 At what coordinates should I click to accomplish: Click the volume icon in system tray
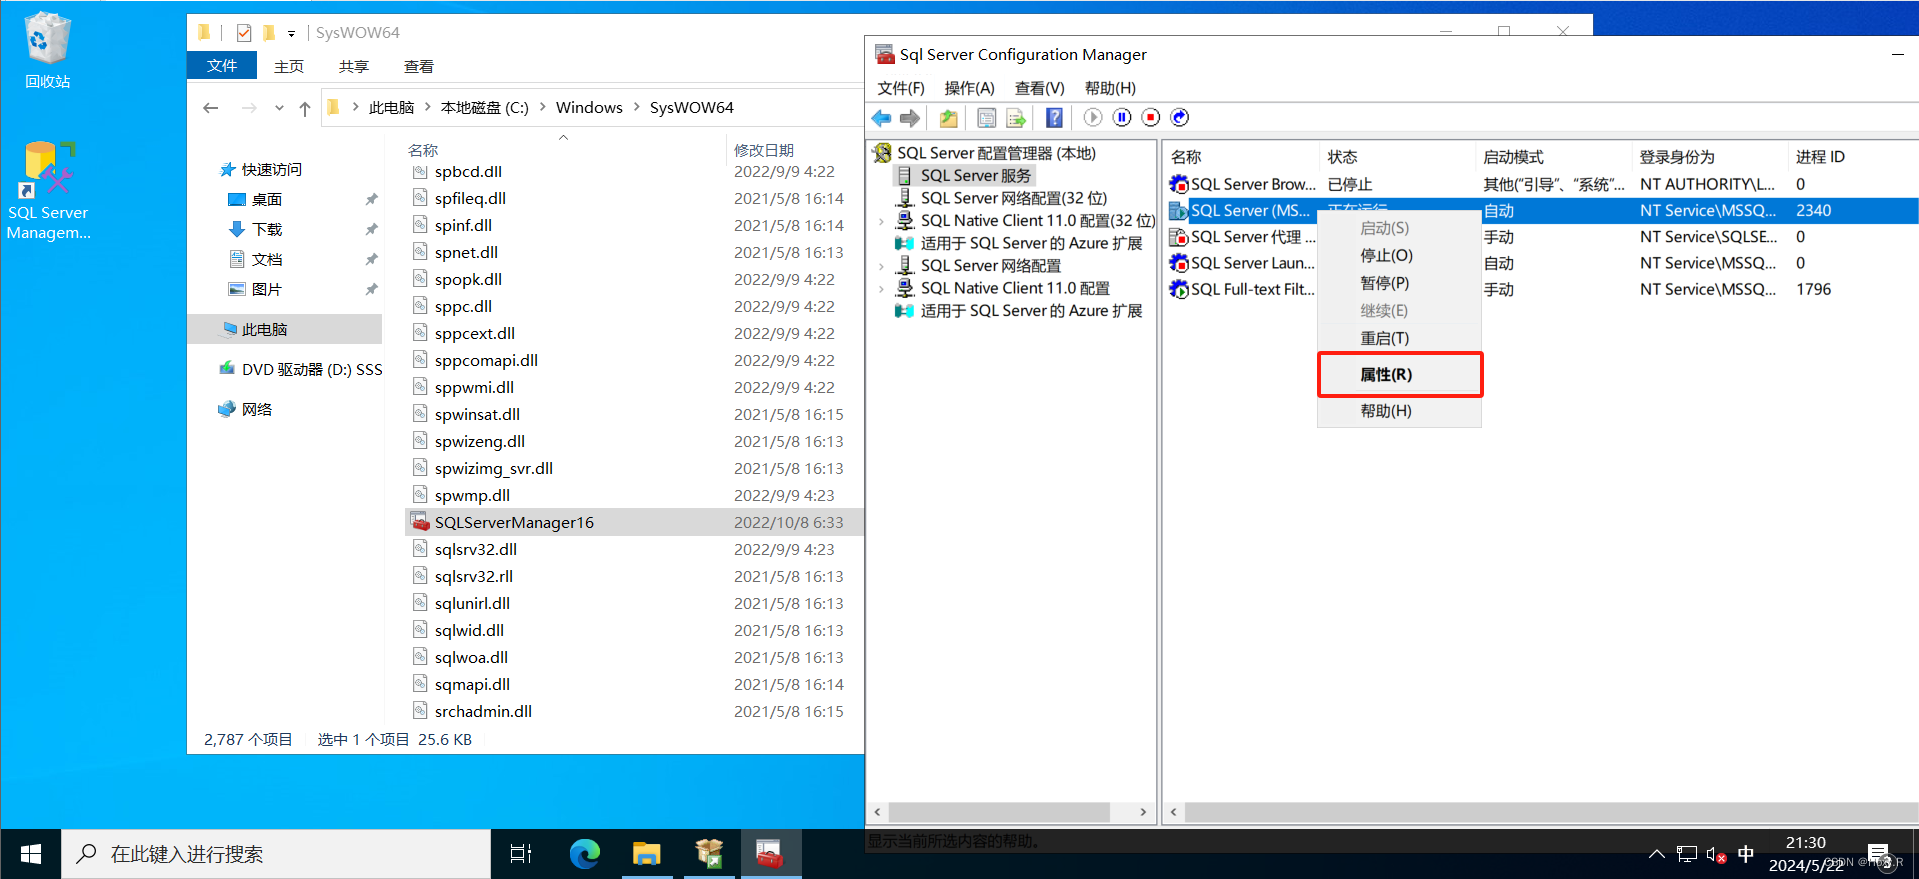click(x=1716, y=855)
